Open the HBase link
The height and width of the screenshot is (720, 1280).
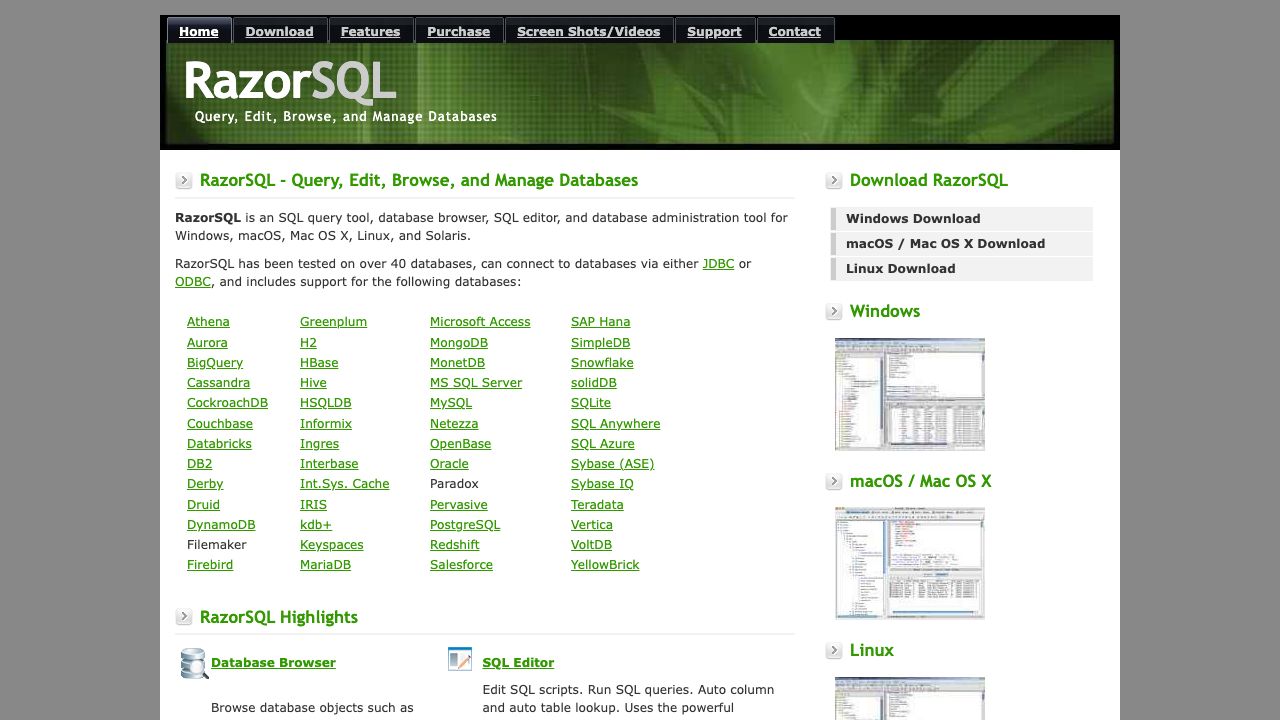pyautogui.click(x=319, y=363)
